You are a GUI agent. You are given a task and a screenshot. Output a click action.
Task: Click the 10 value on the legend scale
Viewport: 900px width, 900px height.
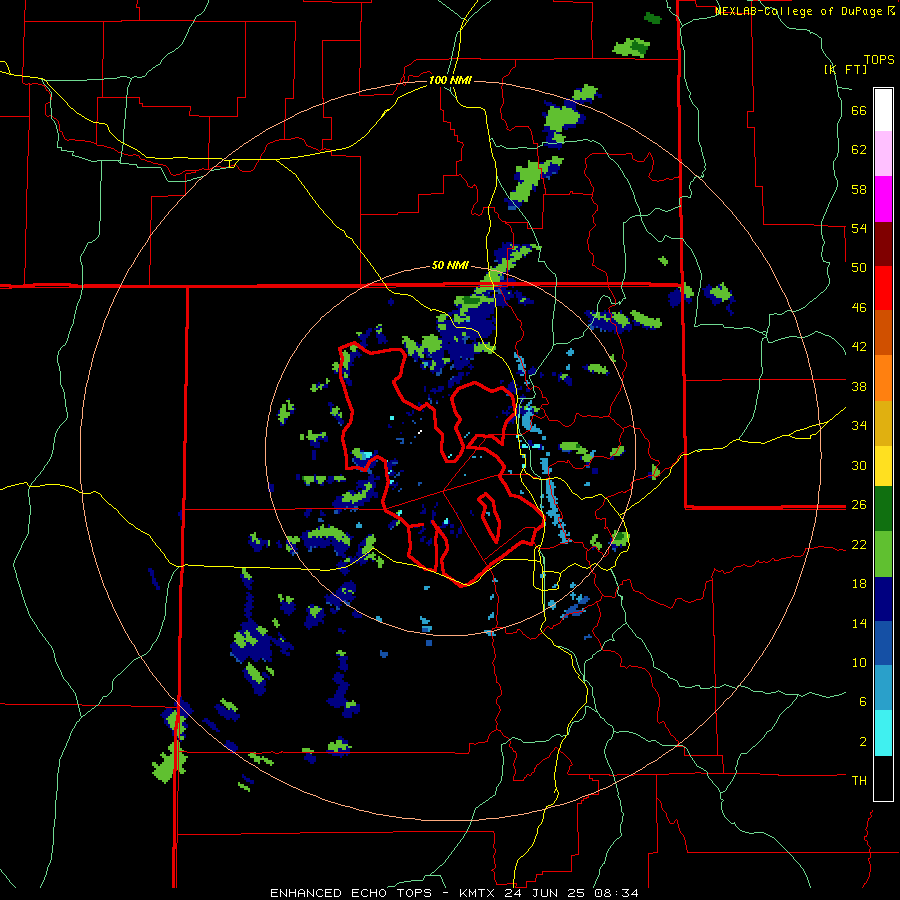point(859,662)
